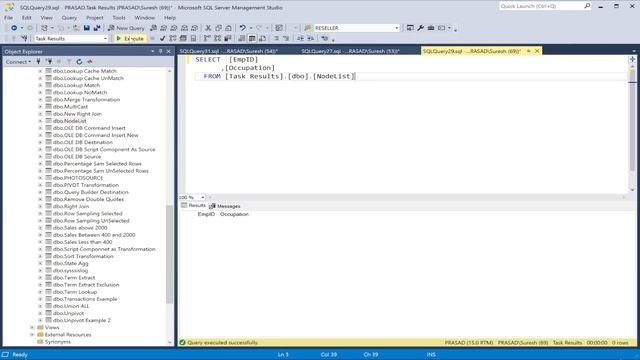The image size is (640, 360).
Task: Pin the Object Explorer auto-hide icon
Action: click(160, 51)
